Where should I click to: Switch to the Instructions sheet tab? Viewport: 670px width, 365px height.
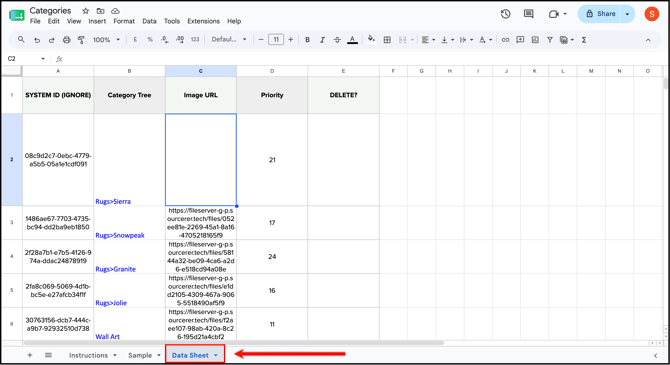click(88, 355)
